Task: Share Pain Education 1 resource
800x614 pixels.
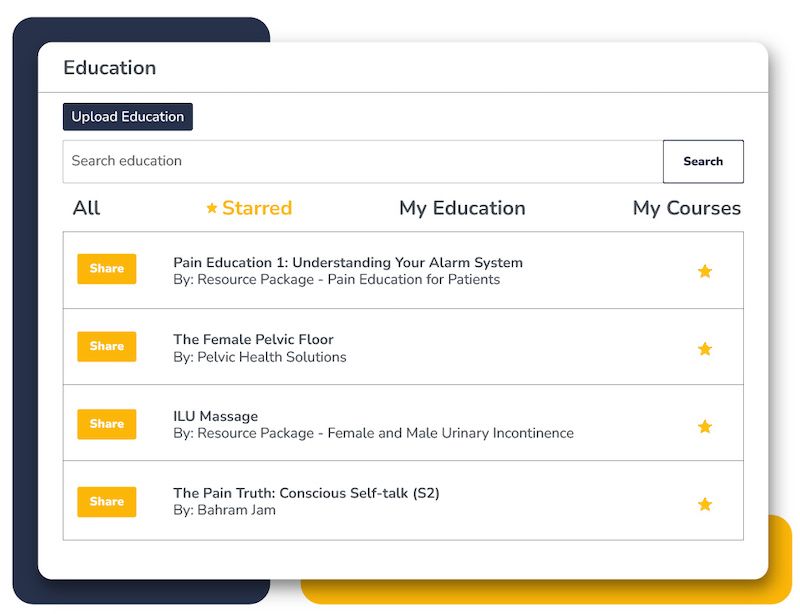Action: click(107, 269)
